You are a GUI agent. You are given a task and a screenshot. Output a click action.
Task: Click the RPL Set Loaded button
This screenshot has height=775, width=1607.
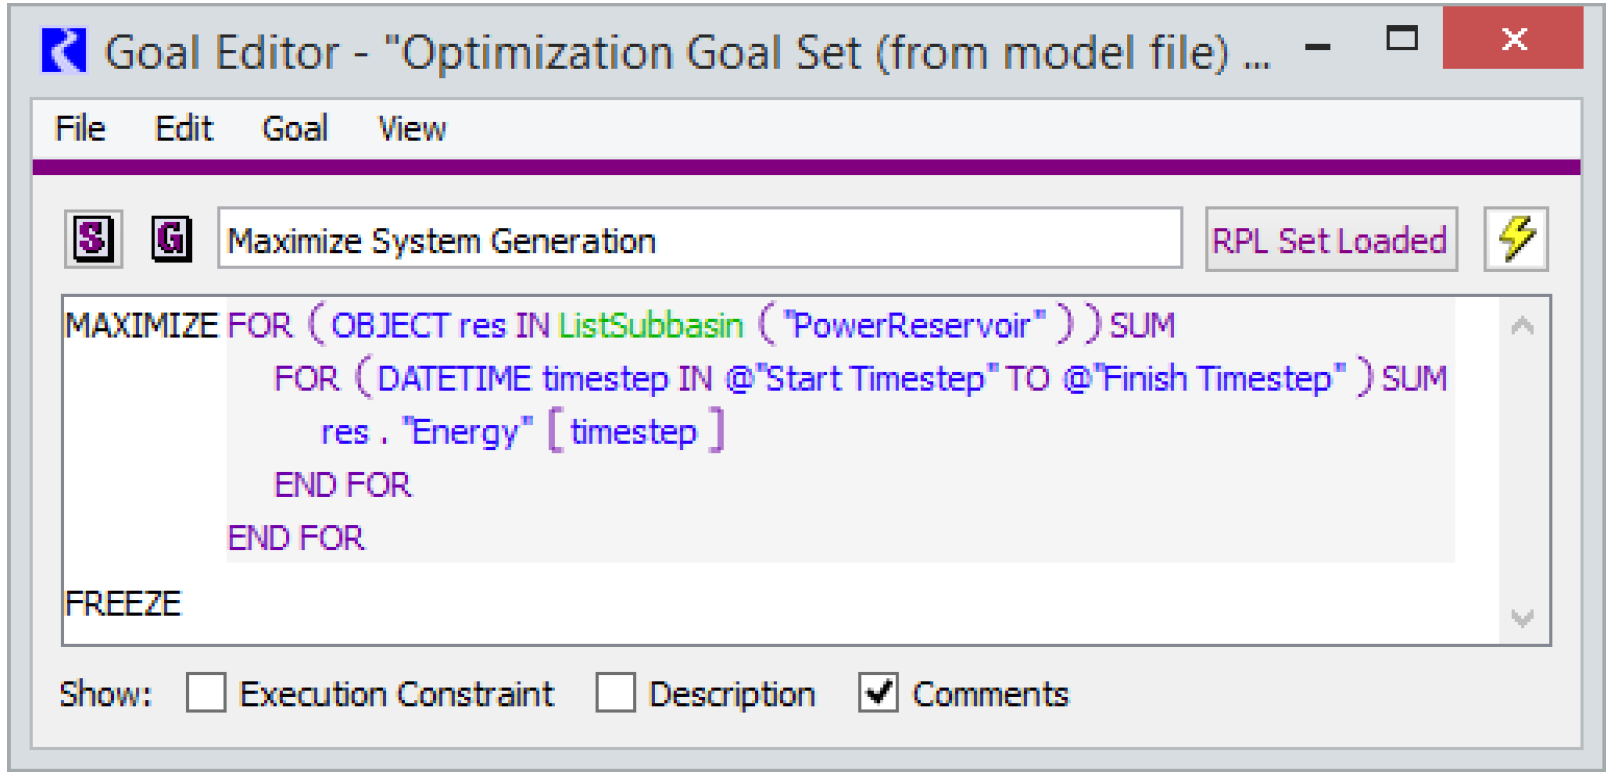1330,240
